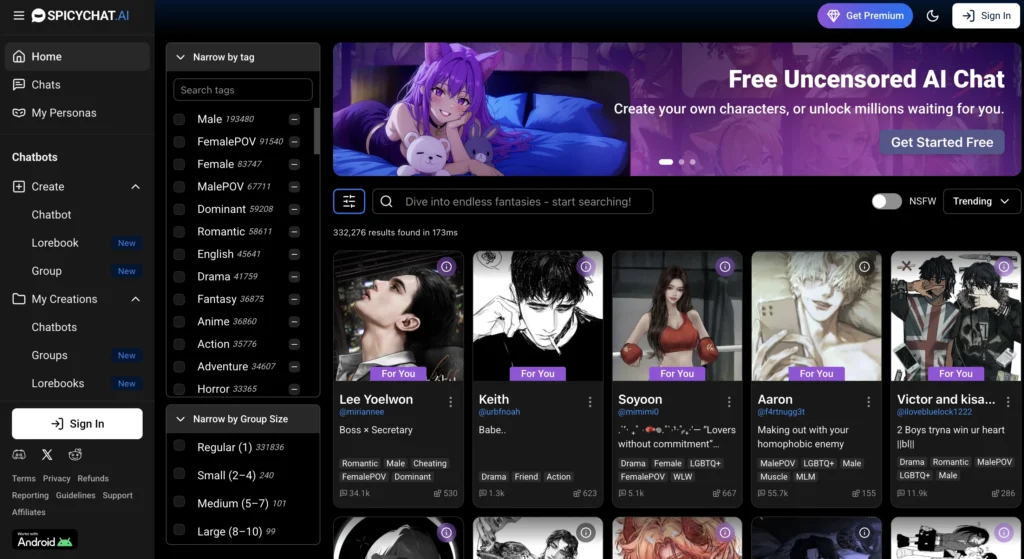Click Get Started Free banner button
This screenshot has width=1024, height=559.
tap(942, 142)
